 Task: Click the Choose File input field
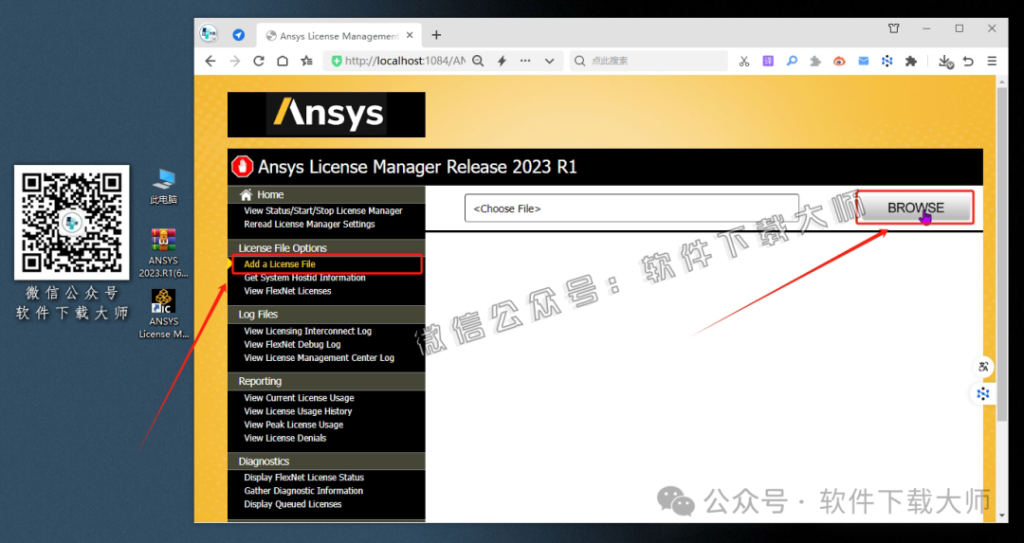point(632,208)
